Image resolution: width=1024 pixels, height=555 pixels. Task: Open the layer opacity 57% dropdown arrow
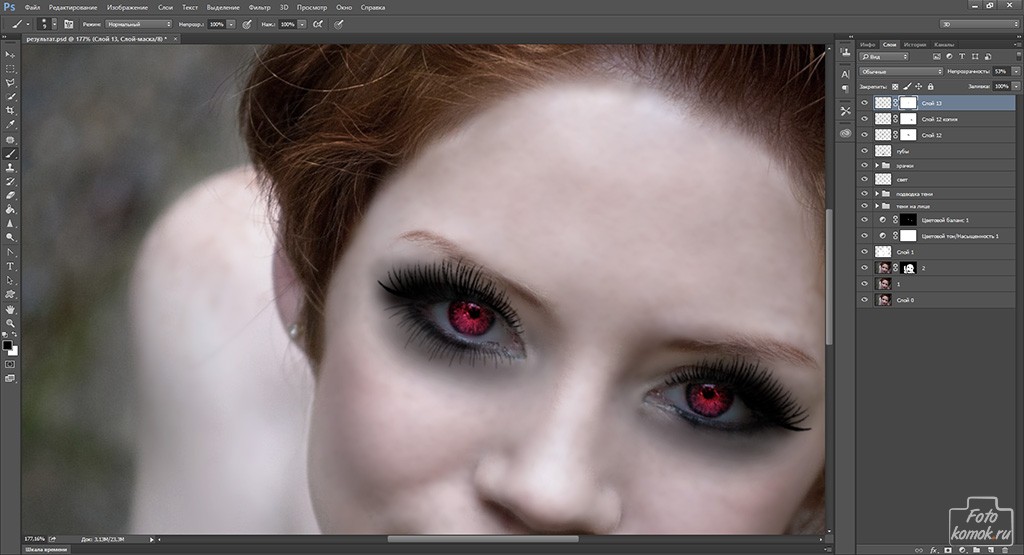pos(1016,71)
